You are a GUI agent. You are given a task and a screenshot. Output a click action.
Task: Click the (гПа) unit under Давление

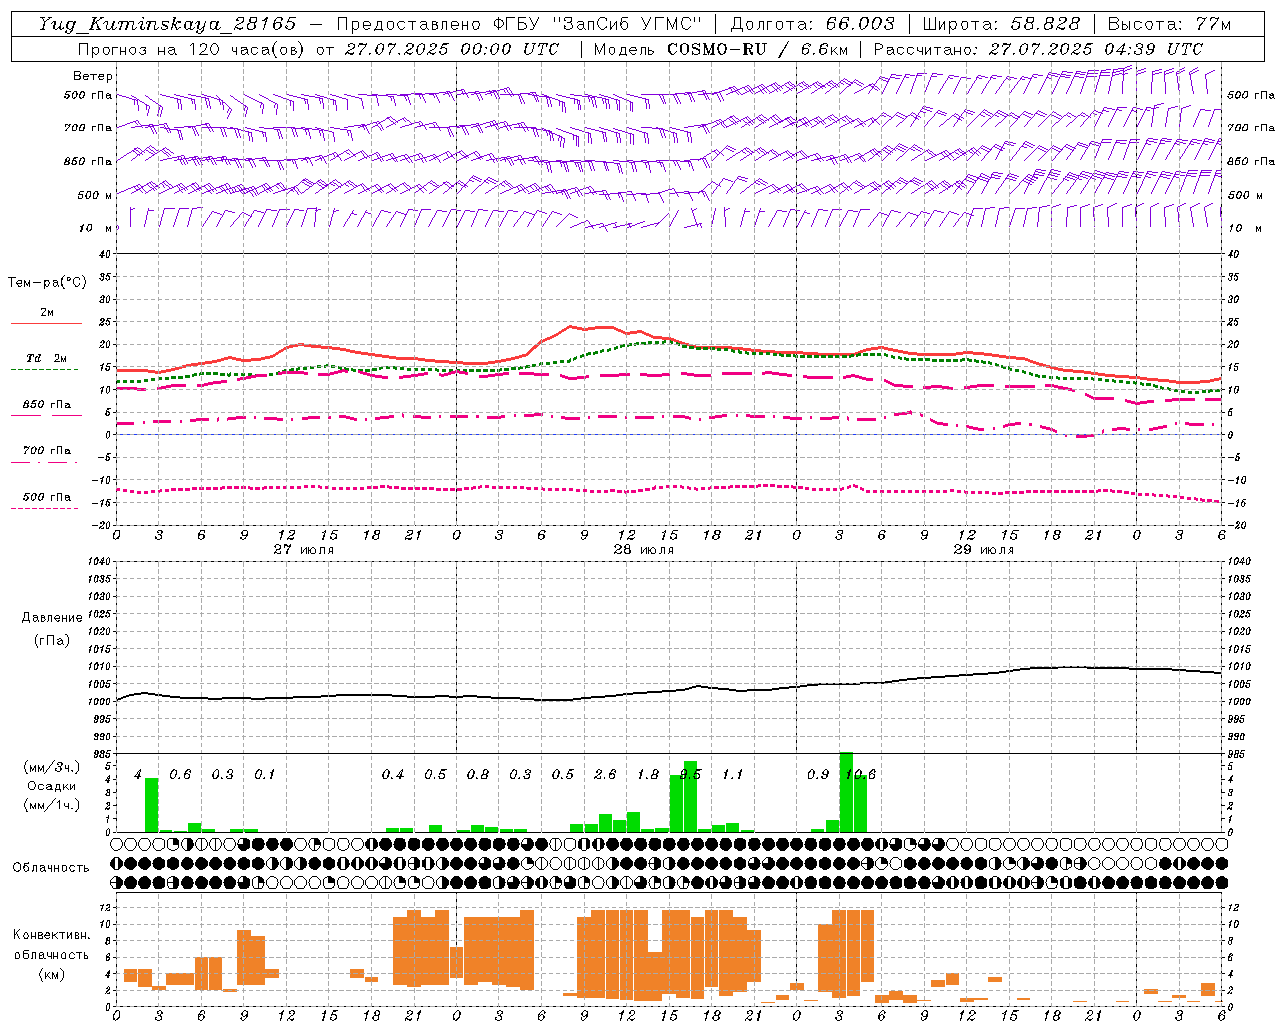(52, 640)
